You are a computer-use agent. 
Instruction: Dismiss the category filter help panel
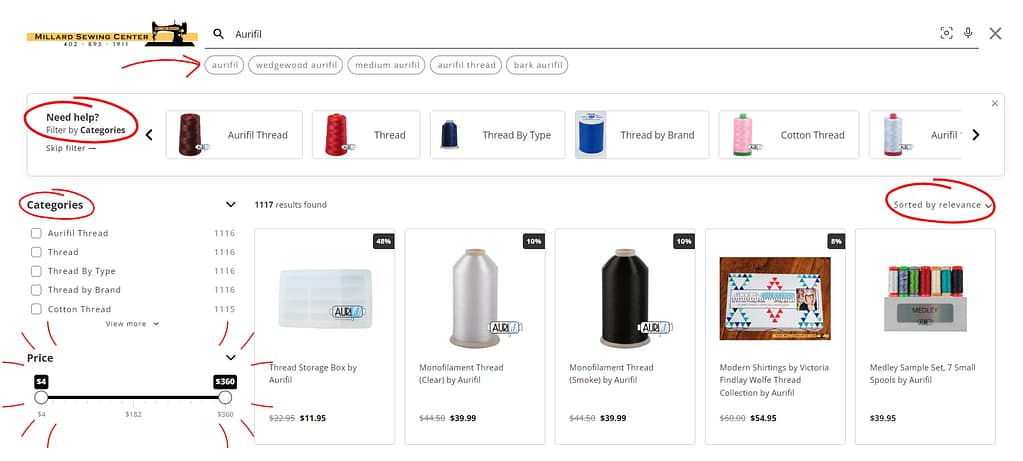pos(994,103)
